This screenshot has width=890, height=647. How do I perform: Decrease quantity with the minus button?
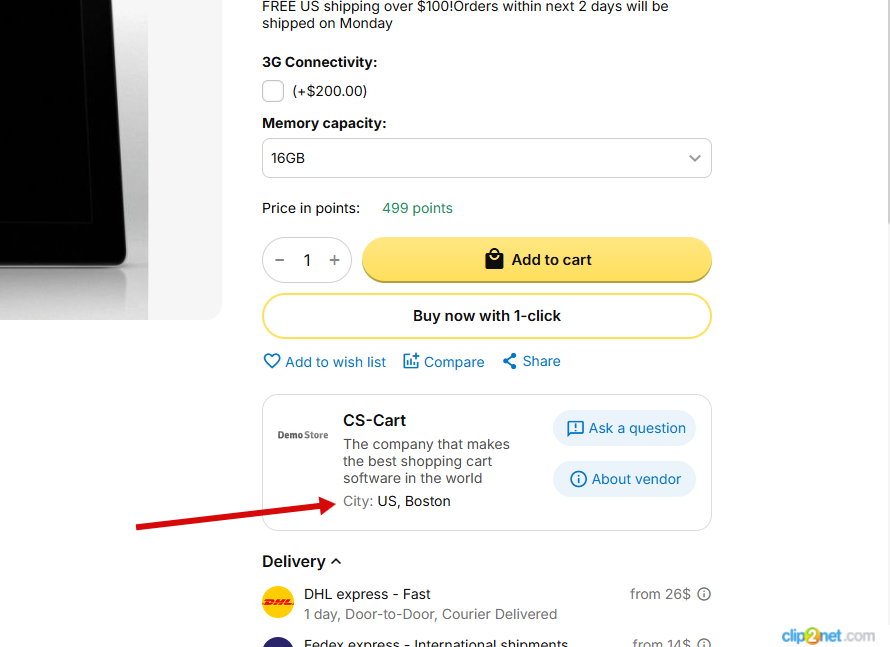click(280, 260)
